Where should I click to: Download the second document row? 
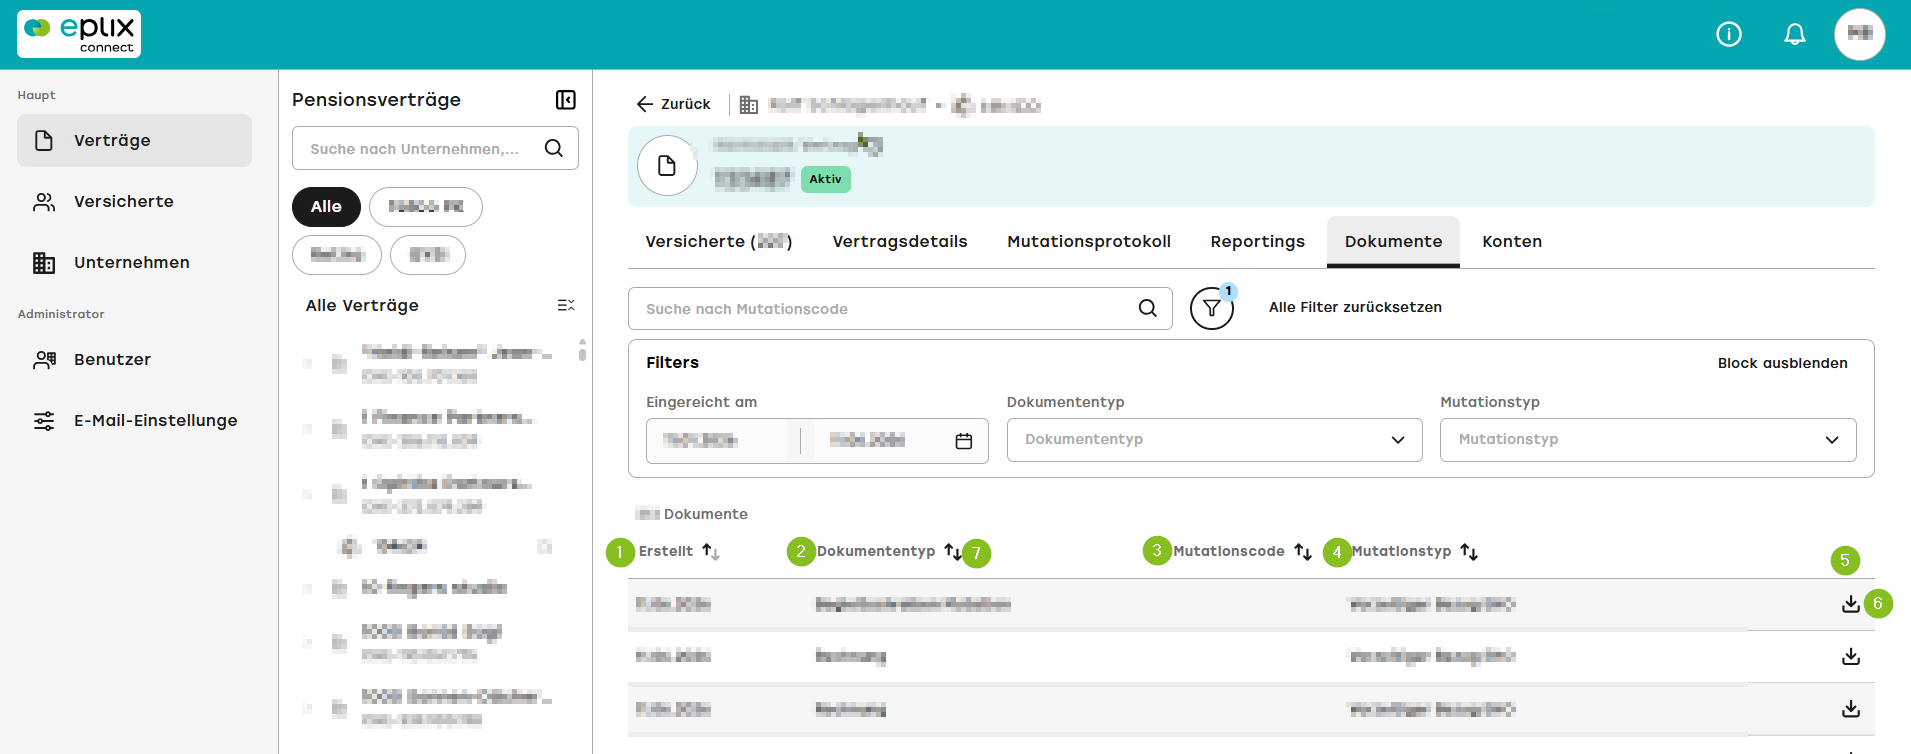click(x=1851, y=656)
